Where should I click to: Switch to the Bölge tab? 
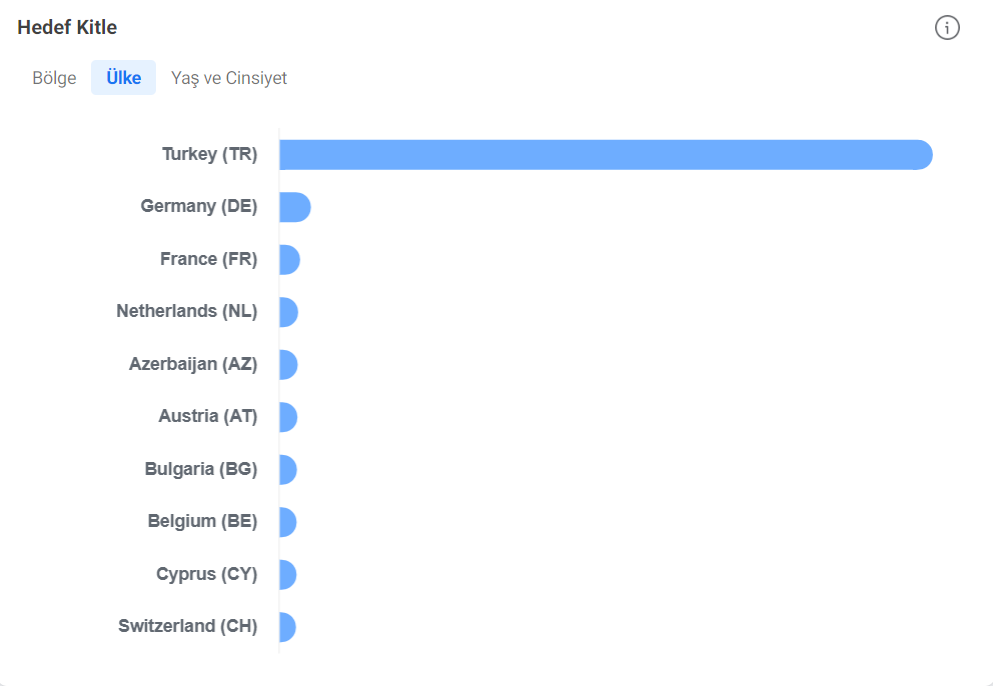pyautogui.click(x=54, y=78)
